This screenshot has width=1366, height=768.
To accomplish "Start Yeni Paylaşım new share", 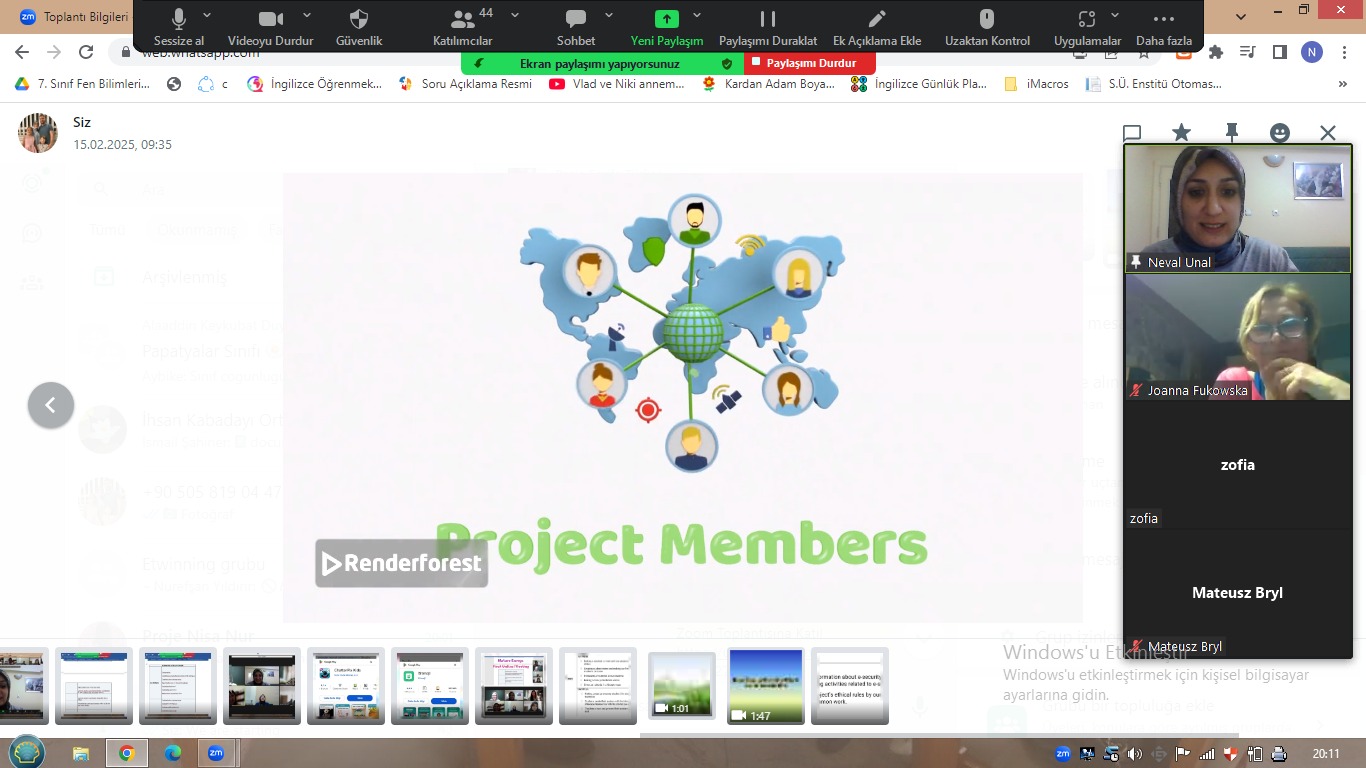I will (667, 27).
